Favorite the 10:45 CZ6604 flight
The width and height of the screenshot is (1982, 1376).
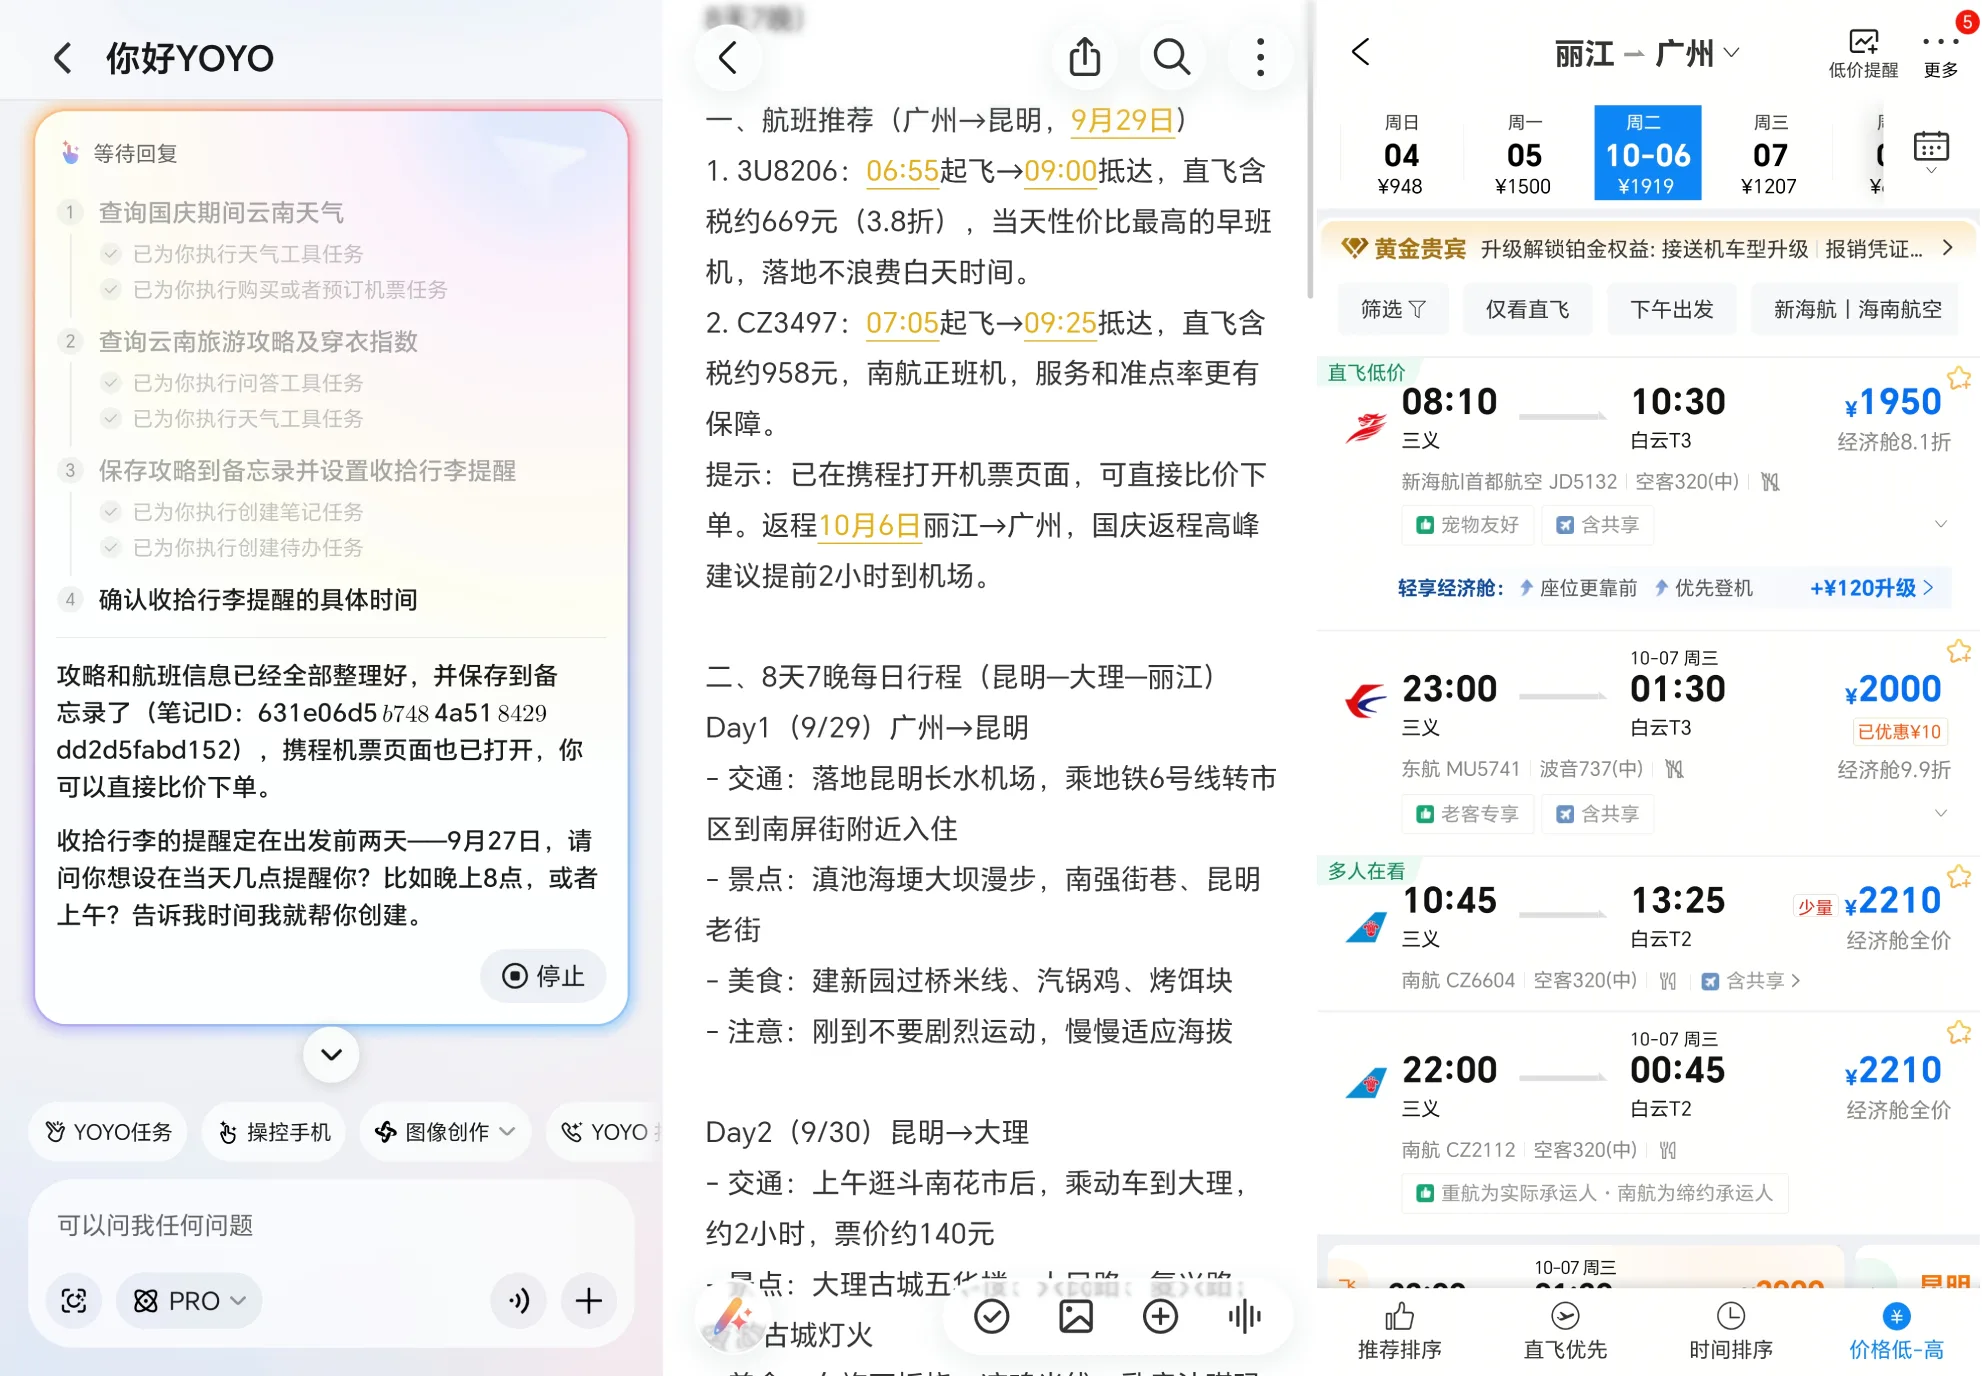[x=1958, y=877]
